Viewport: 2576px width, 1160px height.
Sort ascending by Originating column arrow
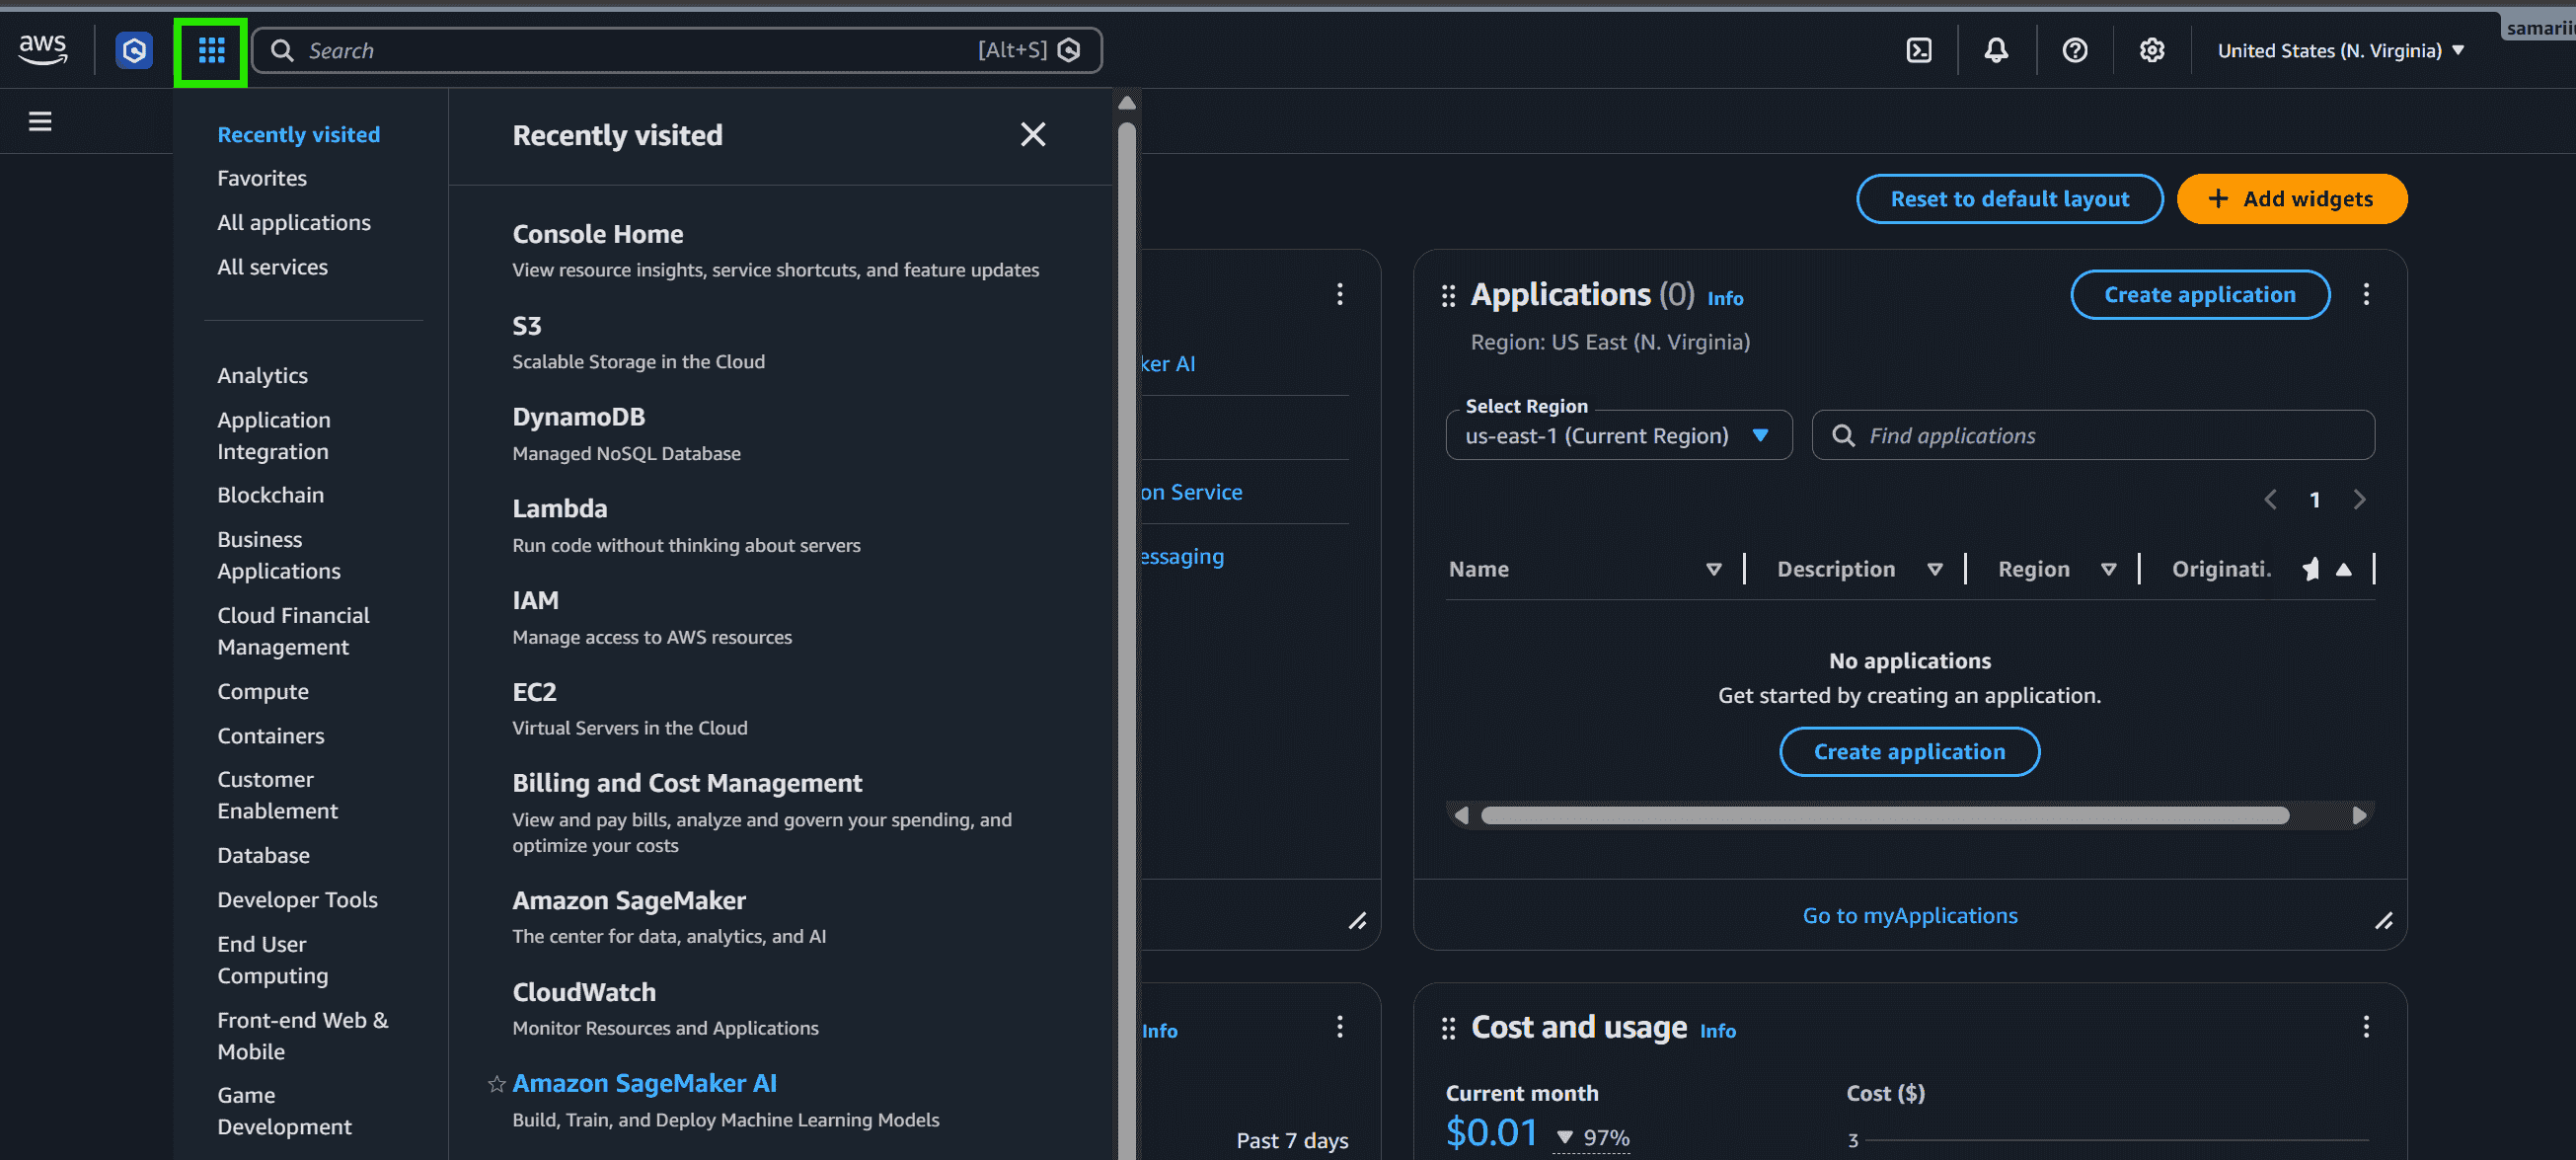point(2343,569)
